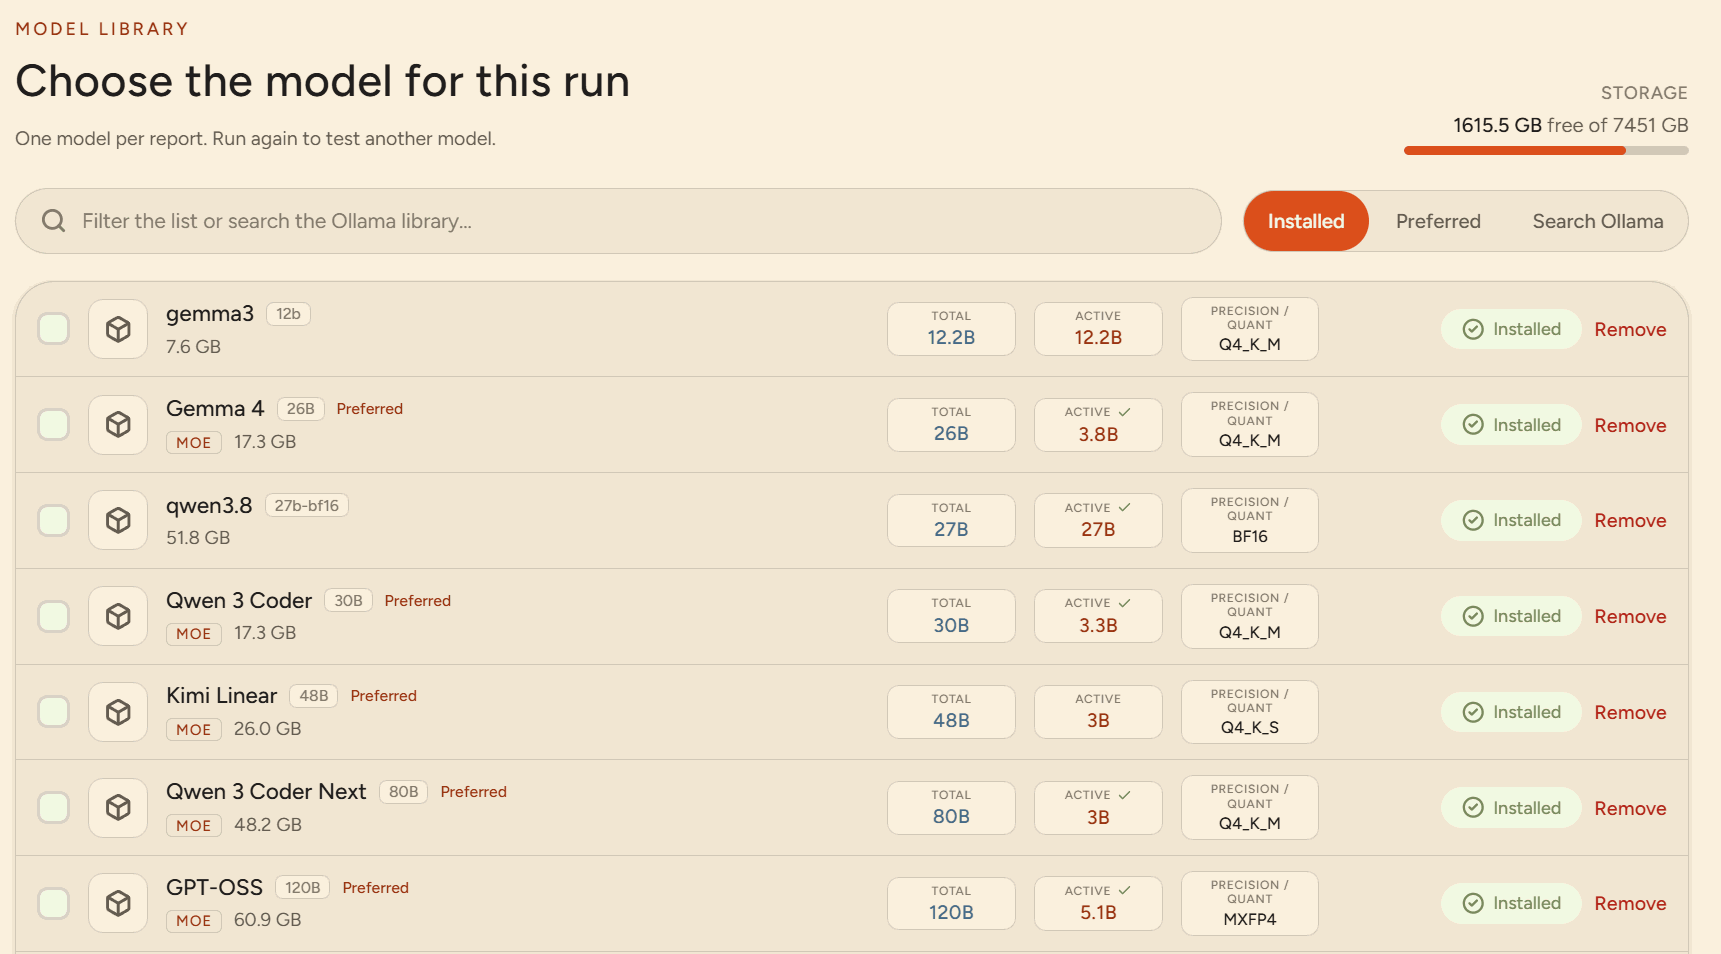Focus the filter or search Ollama field
Image resolution: width=1721 pixels, height=954 pixels.
(x=618, y=221)
